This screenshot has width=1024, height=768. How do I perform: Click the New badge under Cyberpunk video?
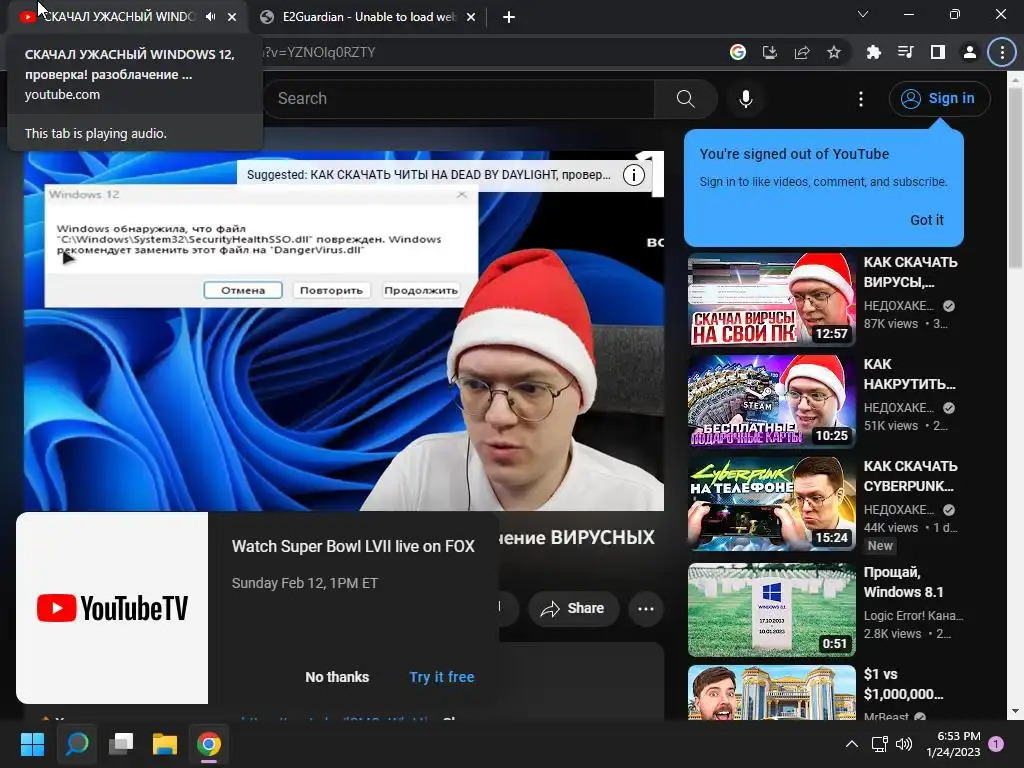click(880, 546)
